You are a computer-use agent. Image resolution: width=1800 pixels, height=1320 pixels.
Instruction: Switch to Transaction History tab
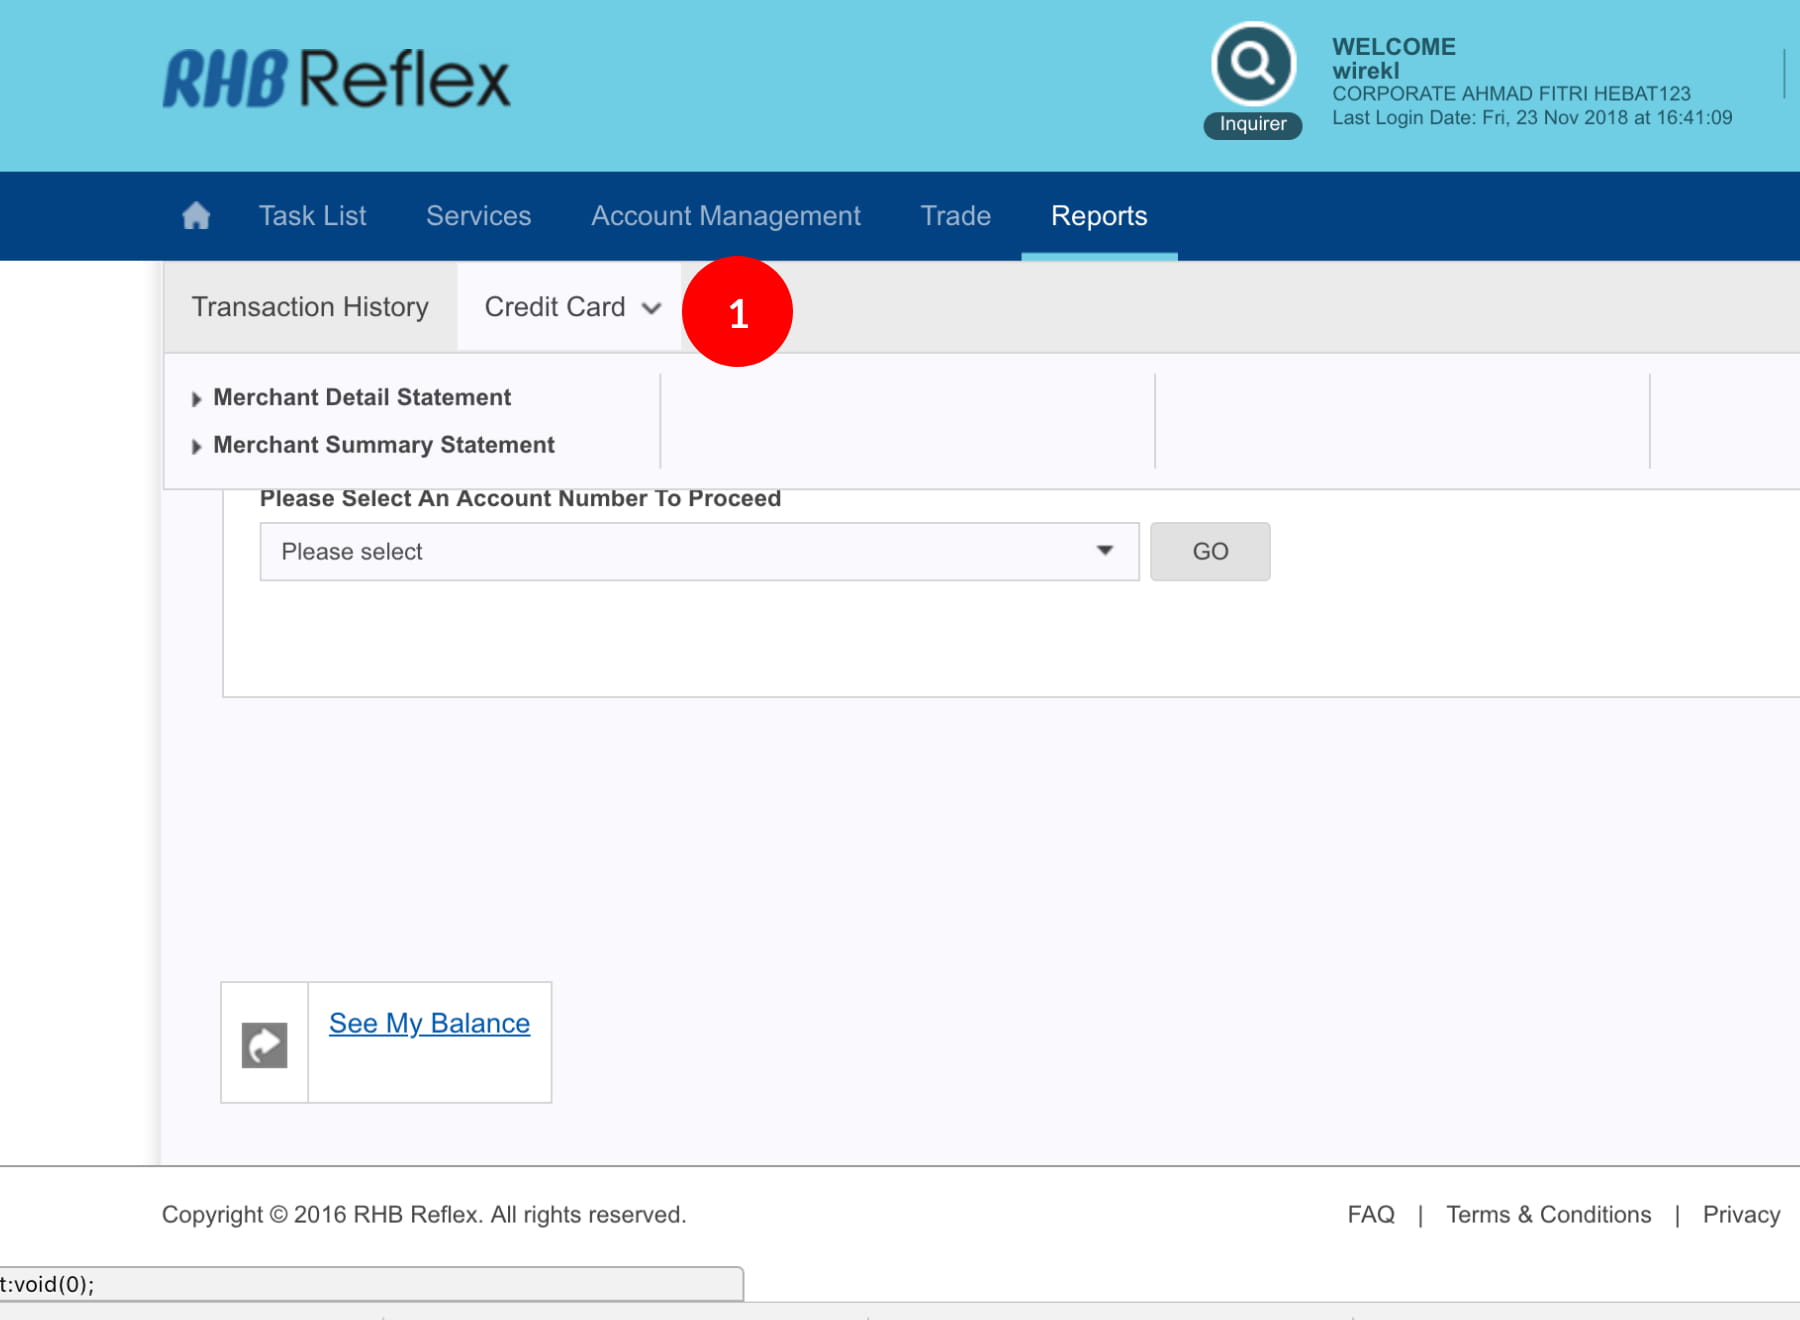point(310,307)
